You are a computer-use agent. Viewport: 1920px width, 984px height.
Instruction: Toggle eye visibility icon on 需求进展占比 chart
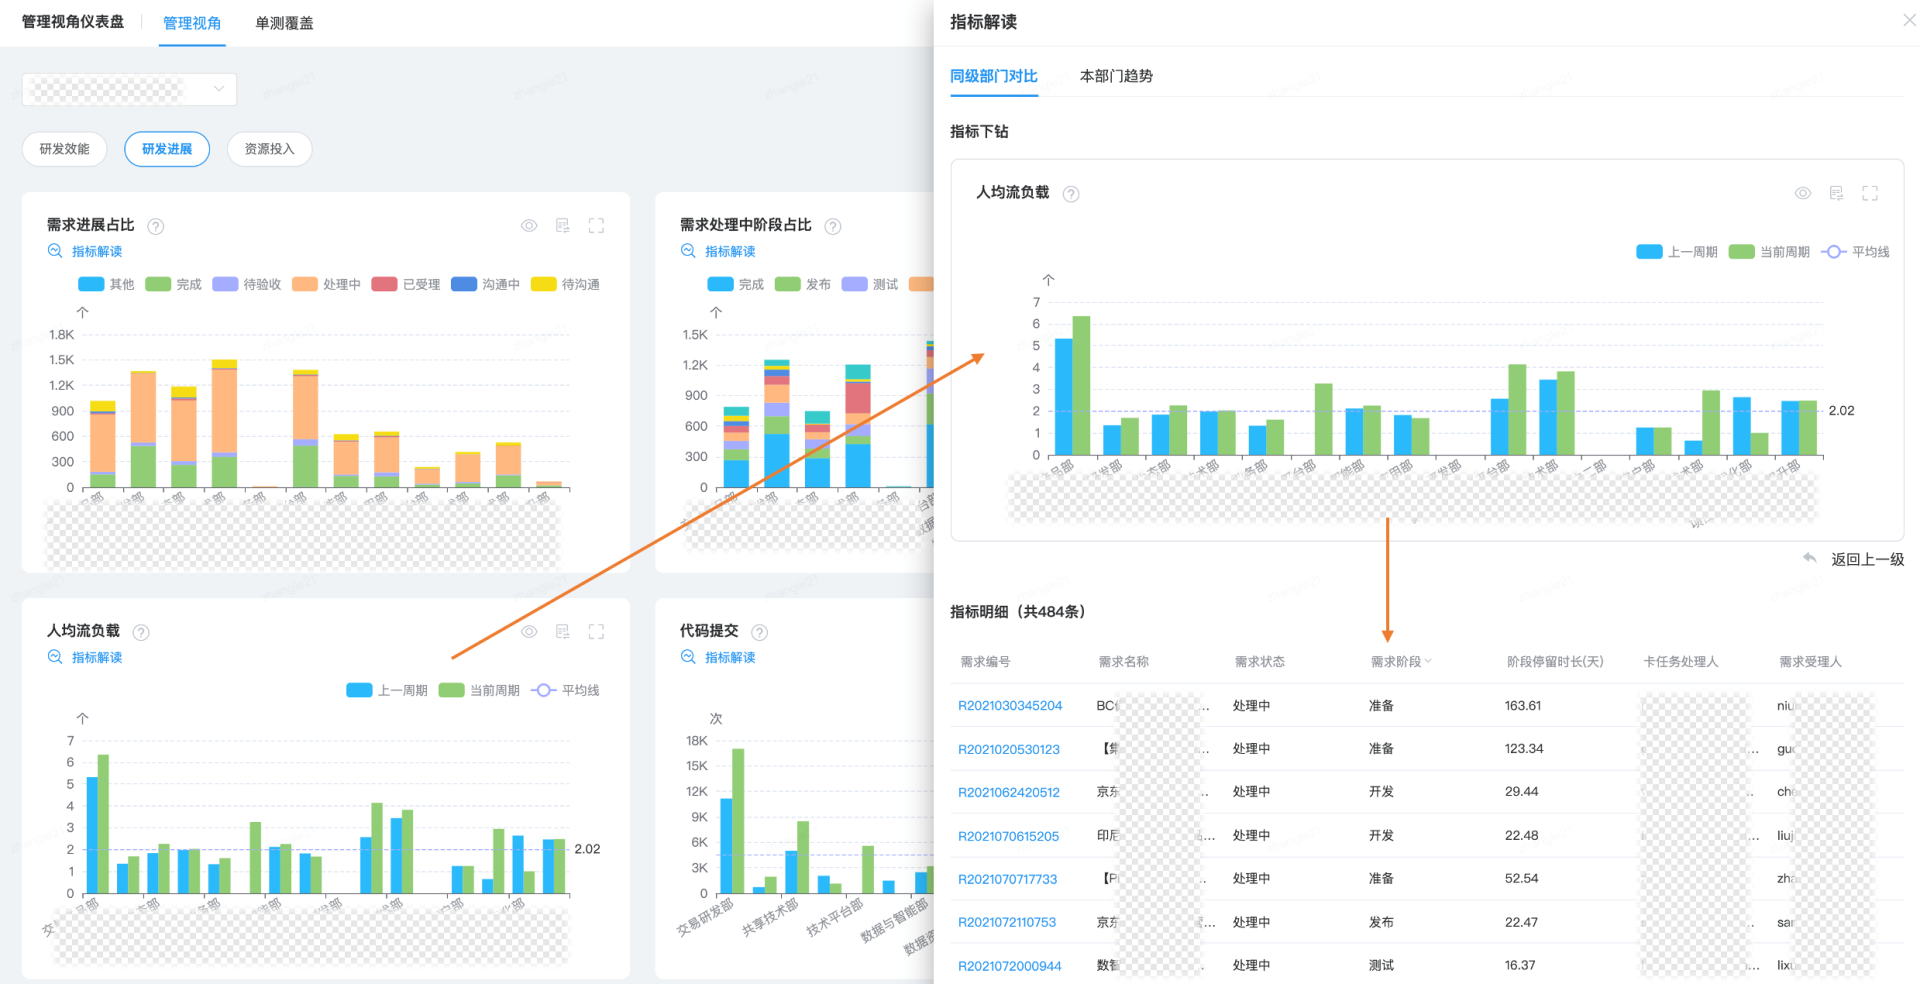529,226
